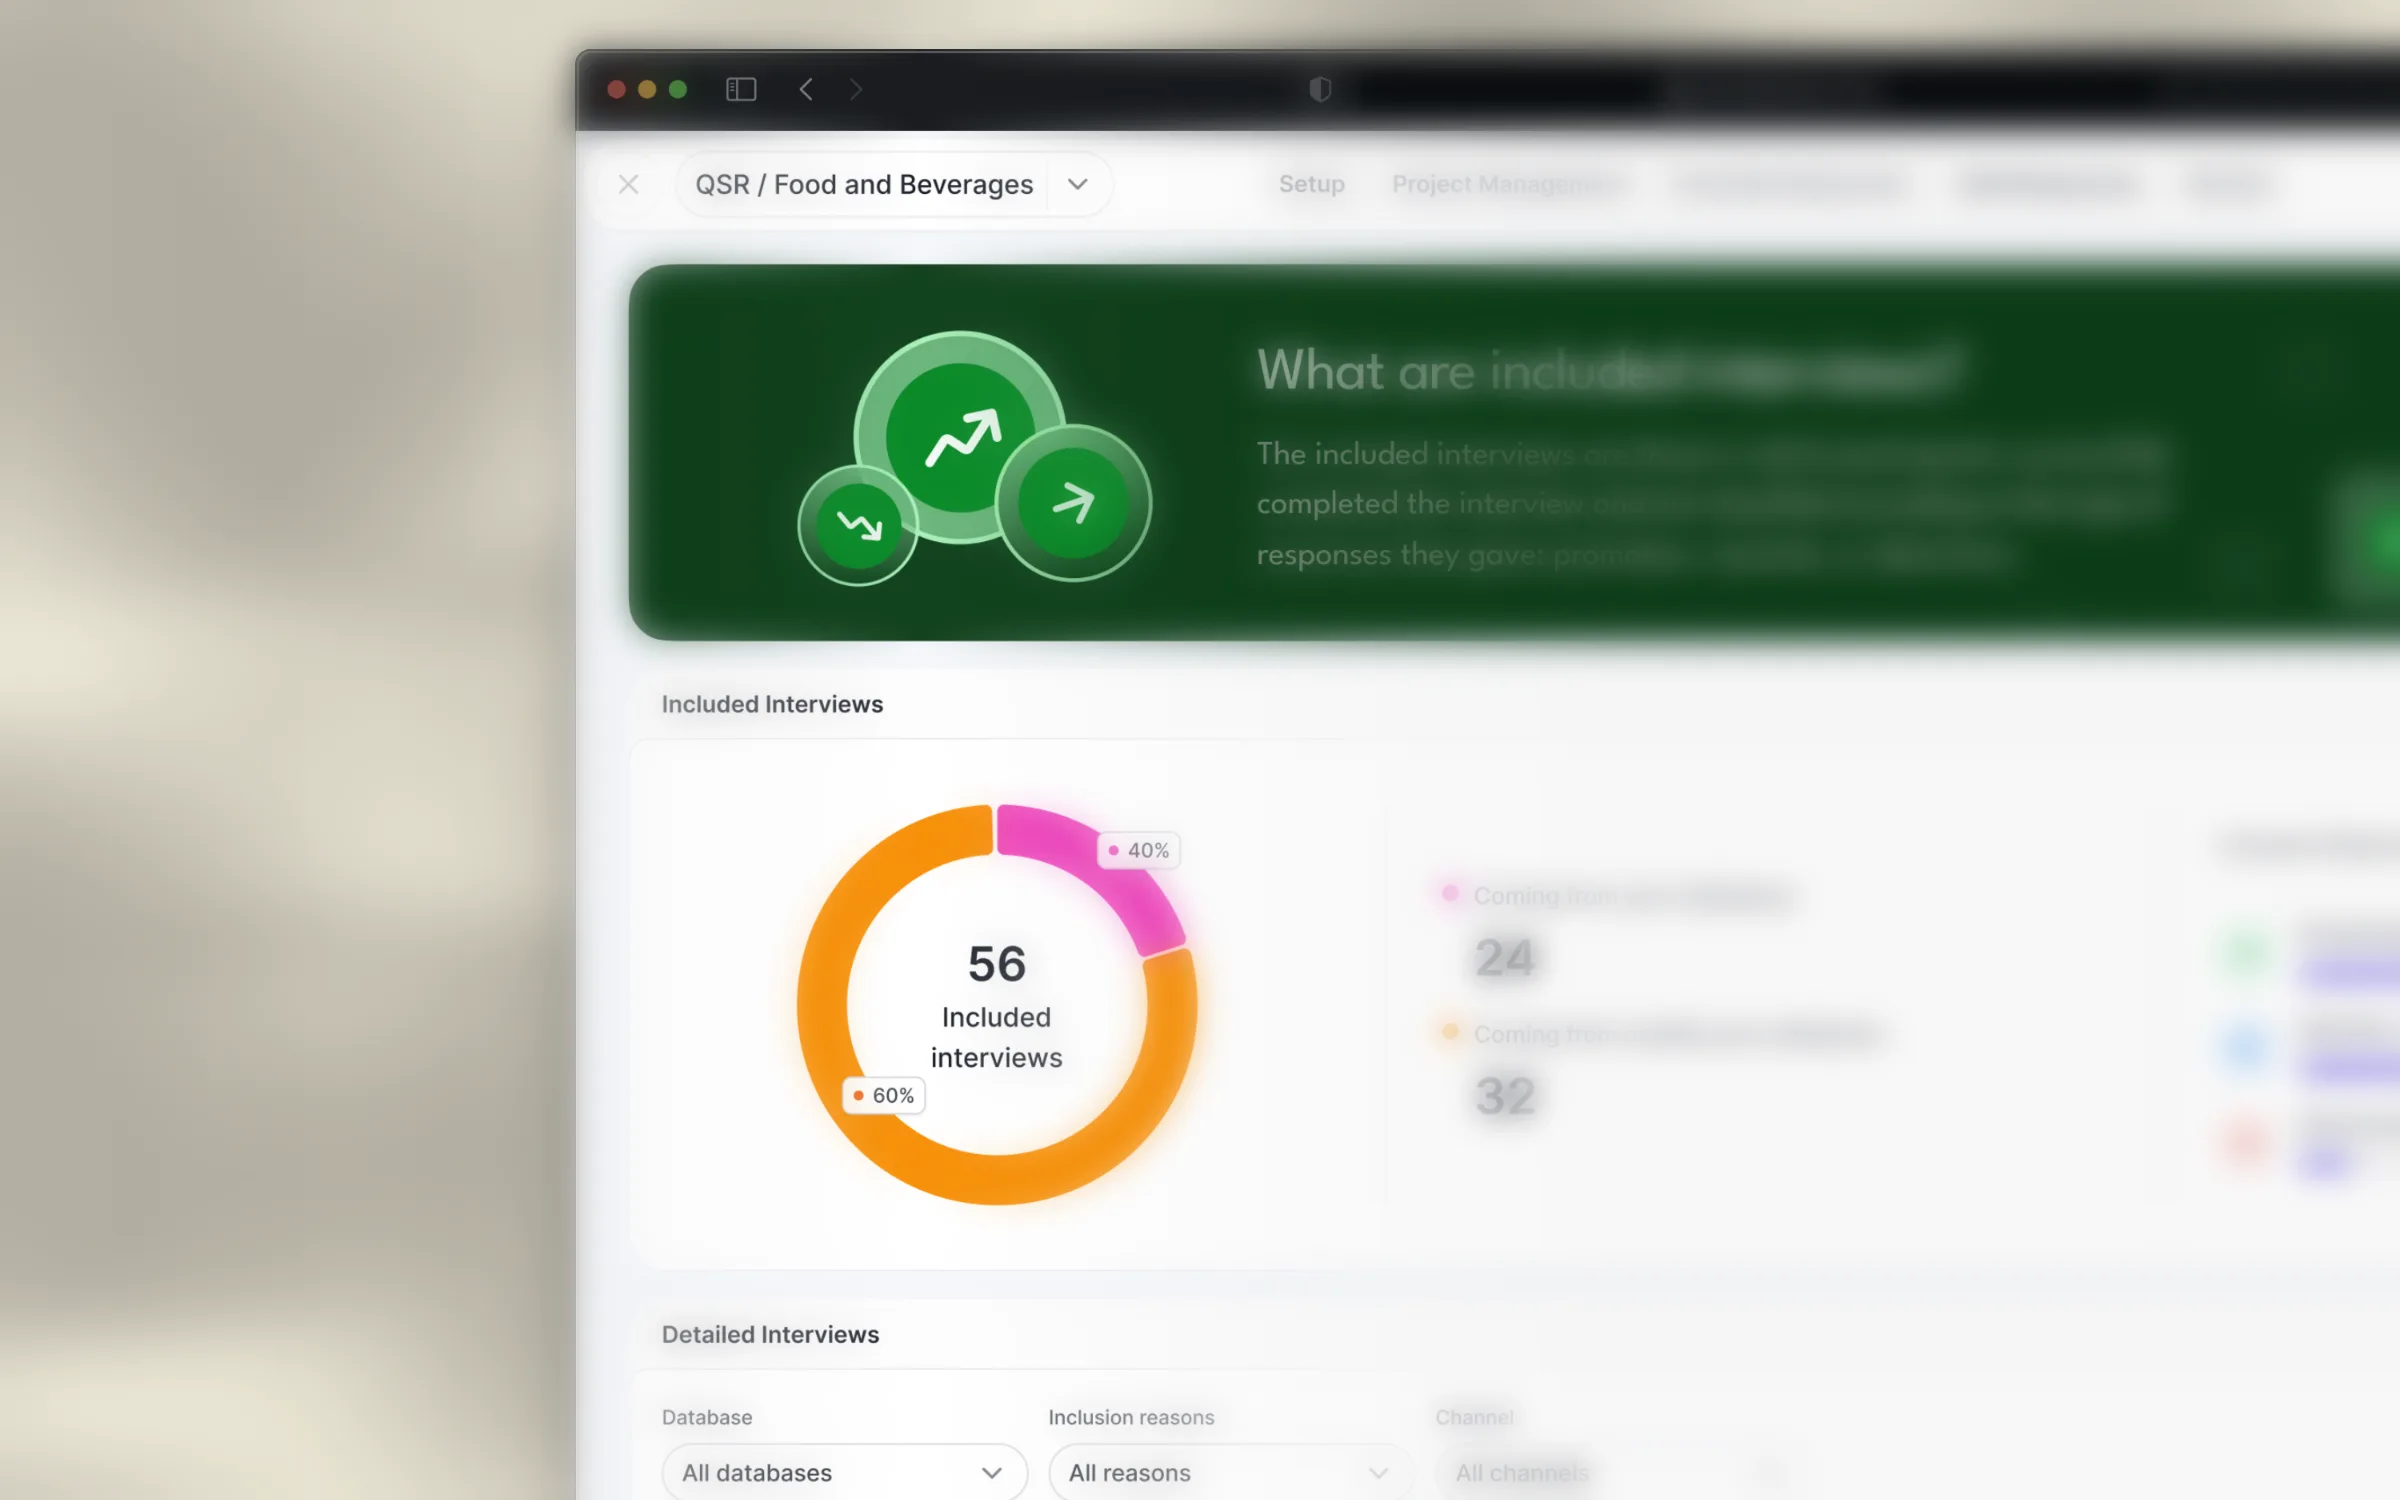The width and height of the screenshot is (2400, 1500).
Task: Open the All databases dropdown
Action: tap(844, 1472)
